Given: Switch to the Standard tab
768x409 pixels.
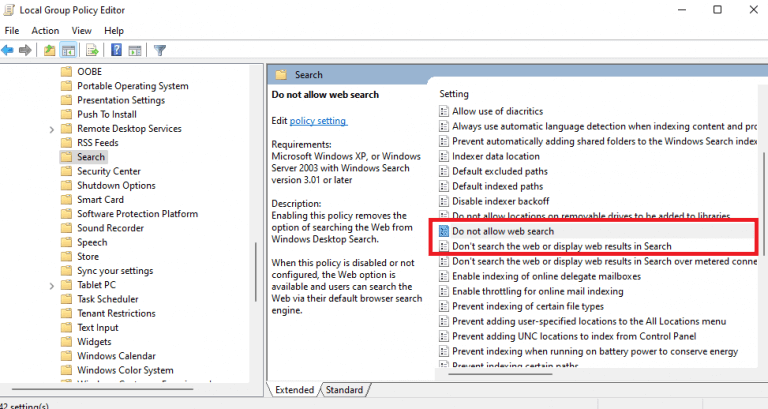Looking at the screenshot, I should (x=344, y=390).
